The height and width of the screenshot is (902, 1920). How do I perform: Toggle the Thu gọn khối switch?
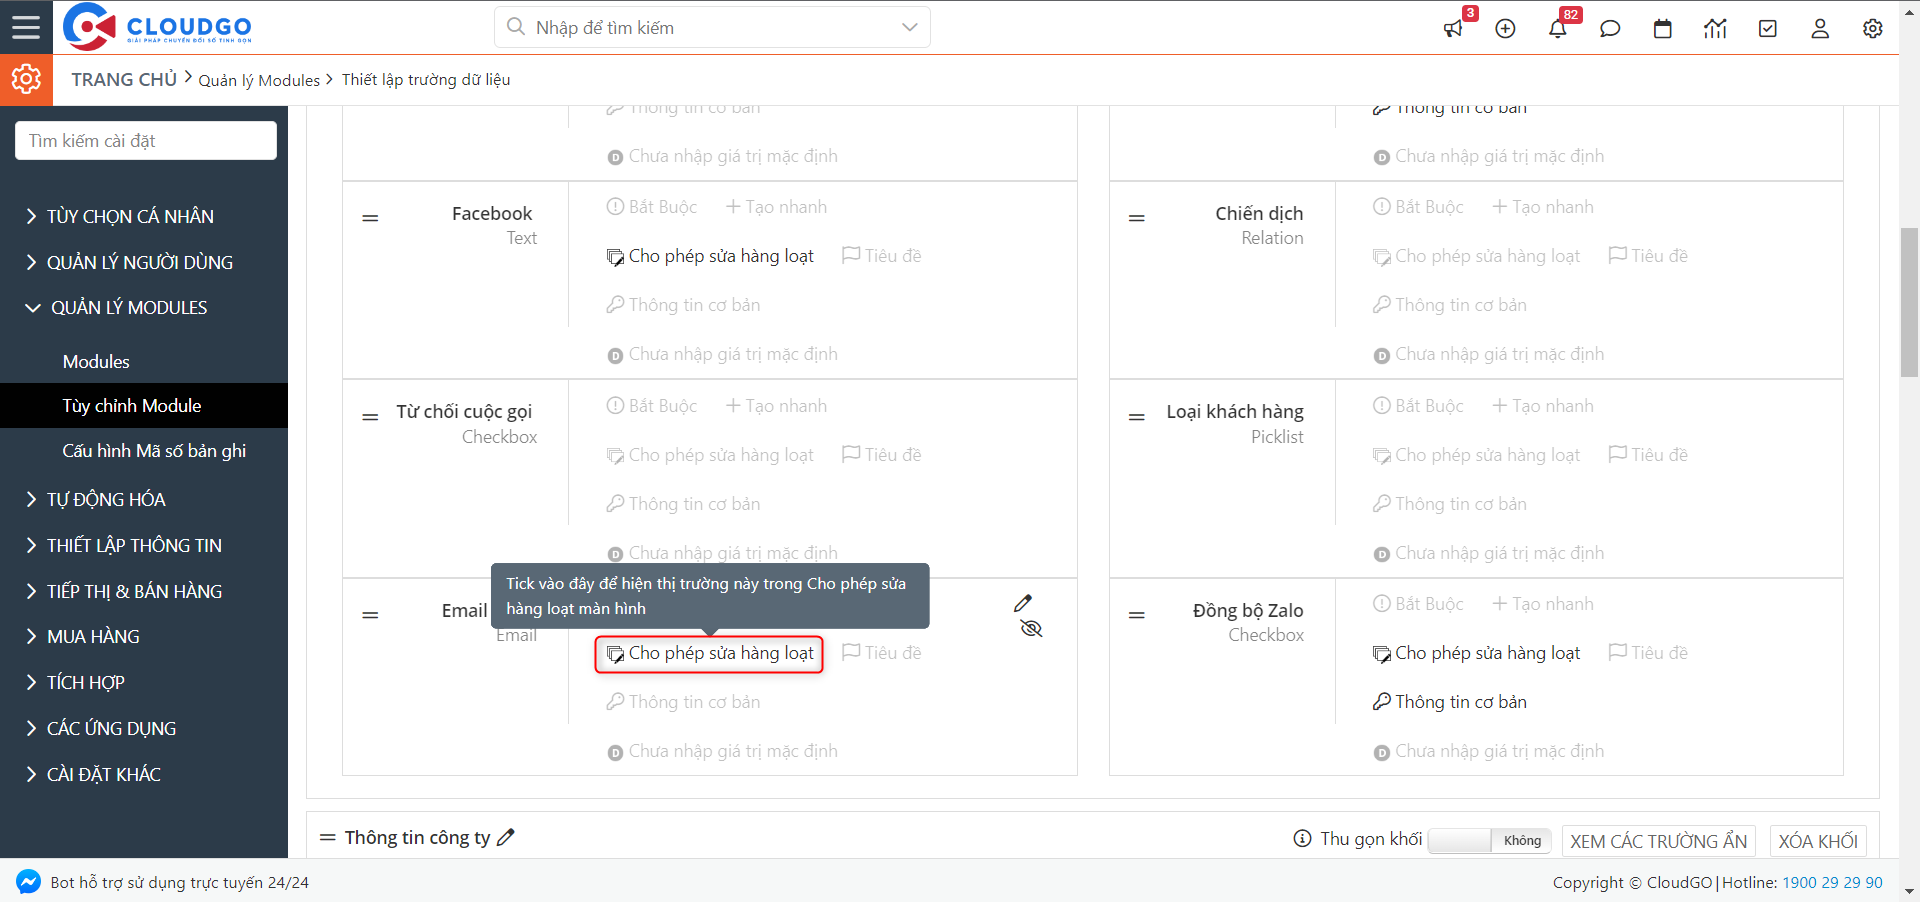pyautogui.click(x=1489, y=840)
